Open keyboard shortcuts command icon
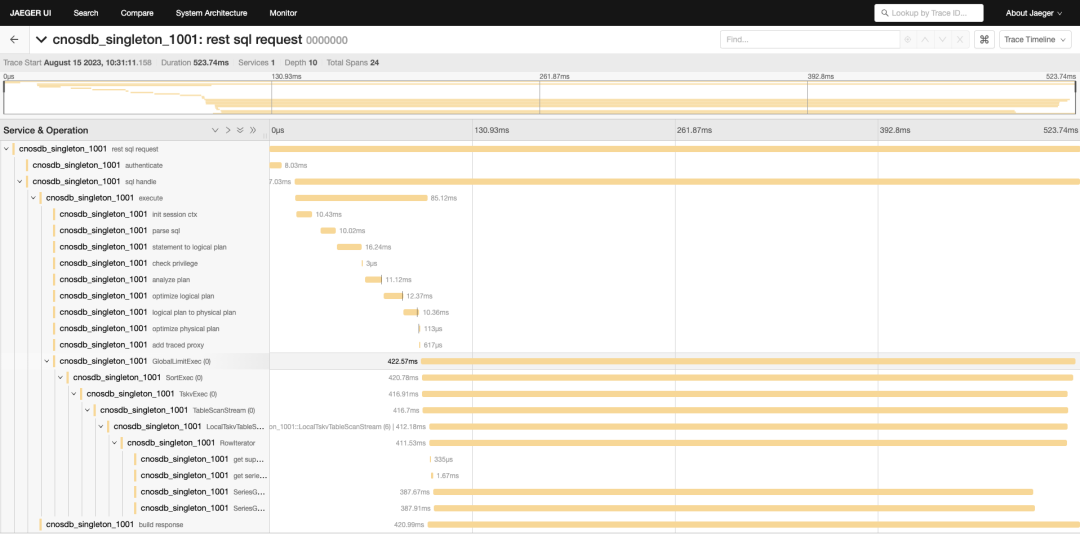This screenshot has height=535, width=1080. click(984, 40)
